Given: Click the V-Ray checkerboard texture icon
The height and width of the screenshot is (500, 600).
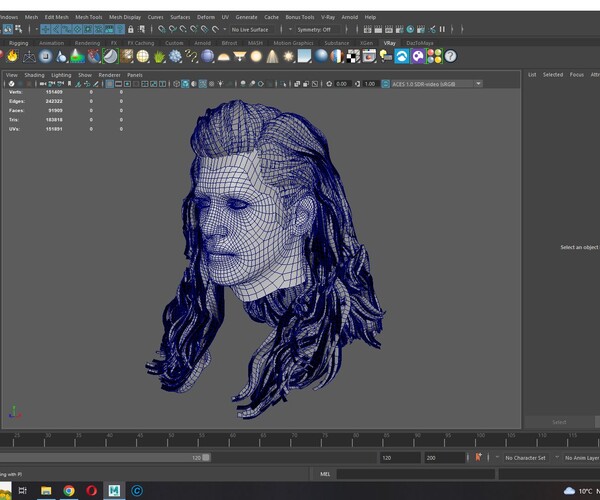Looking at the screenshot, I should click(353, 56).
